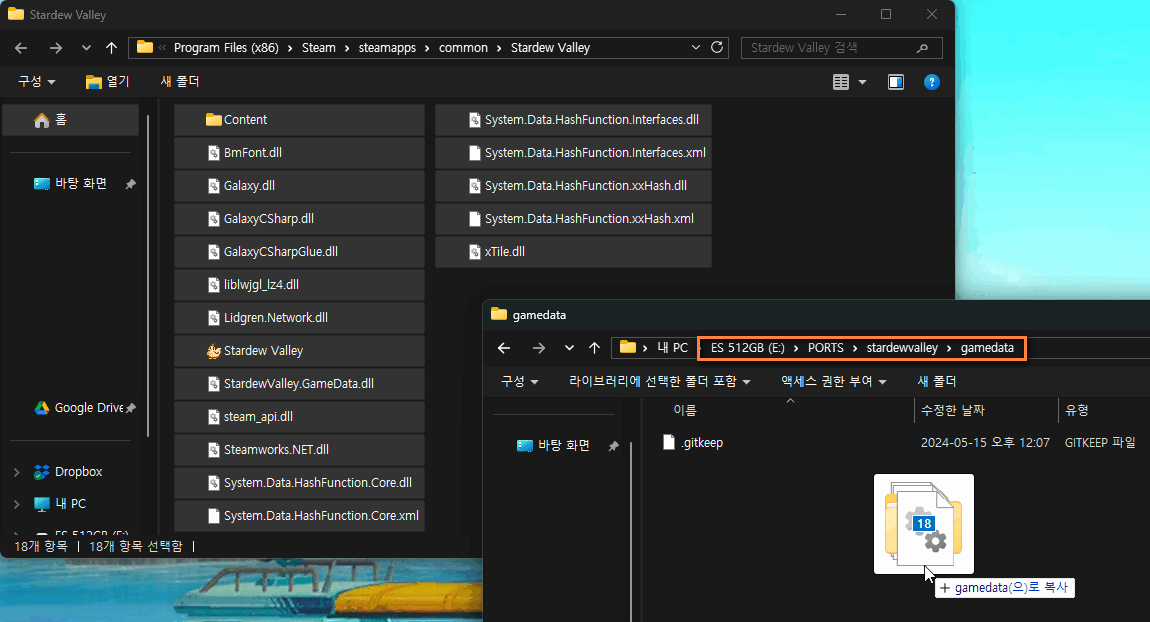Select 내 PC in the sidebar
Image resolution: width=1150 pixels, height=622 pixels.
pos(60,504)
